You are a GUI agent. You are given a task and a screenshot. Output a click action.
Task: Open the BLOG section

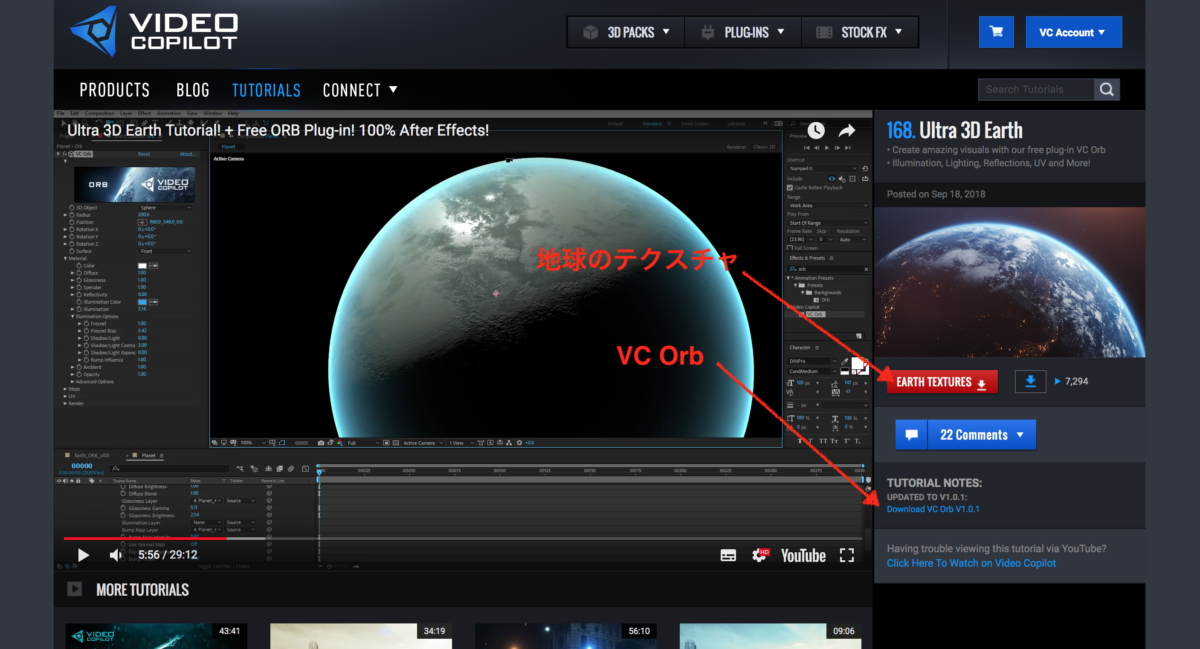(x=193, y=90)
